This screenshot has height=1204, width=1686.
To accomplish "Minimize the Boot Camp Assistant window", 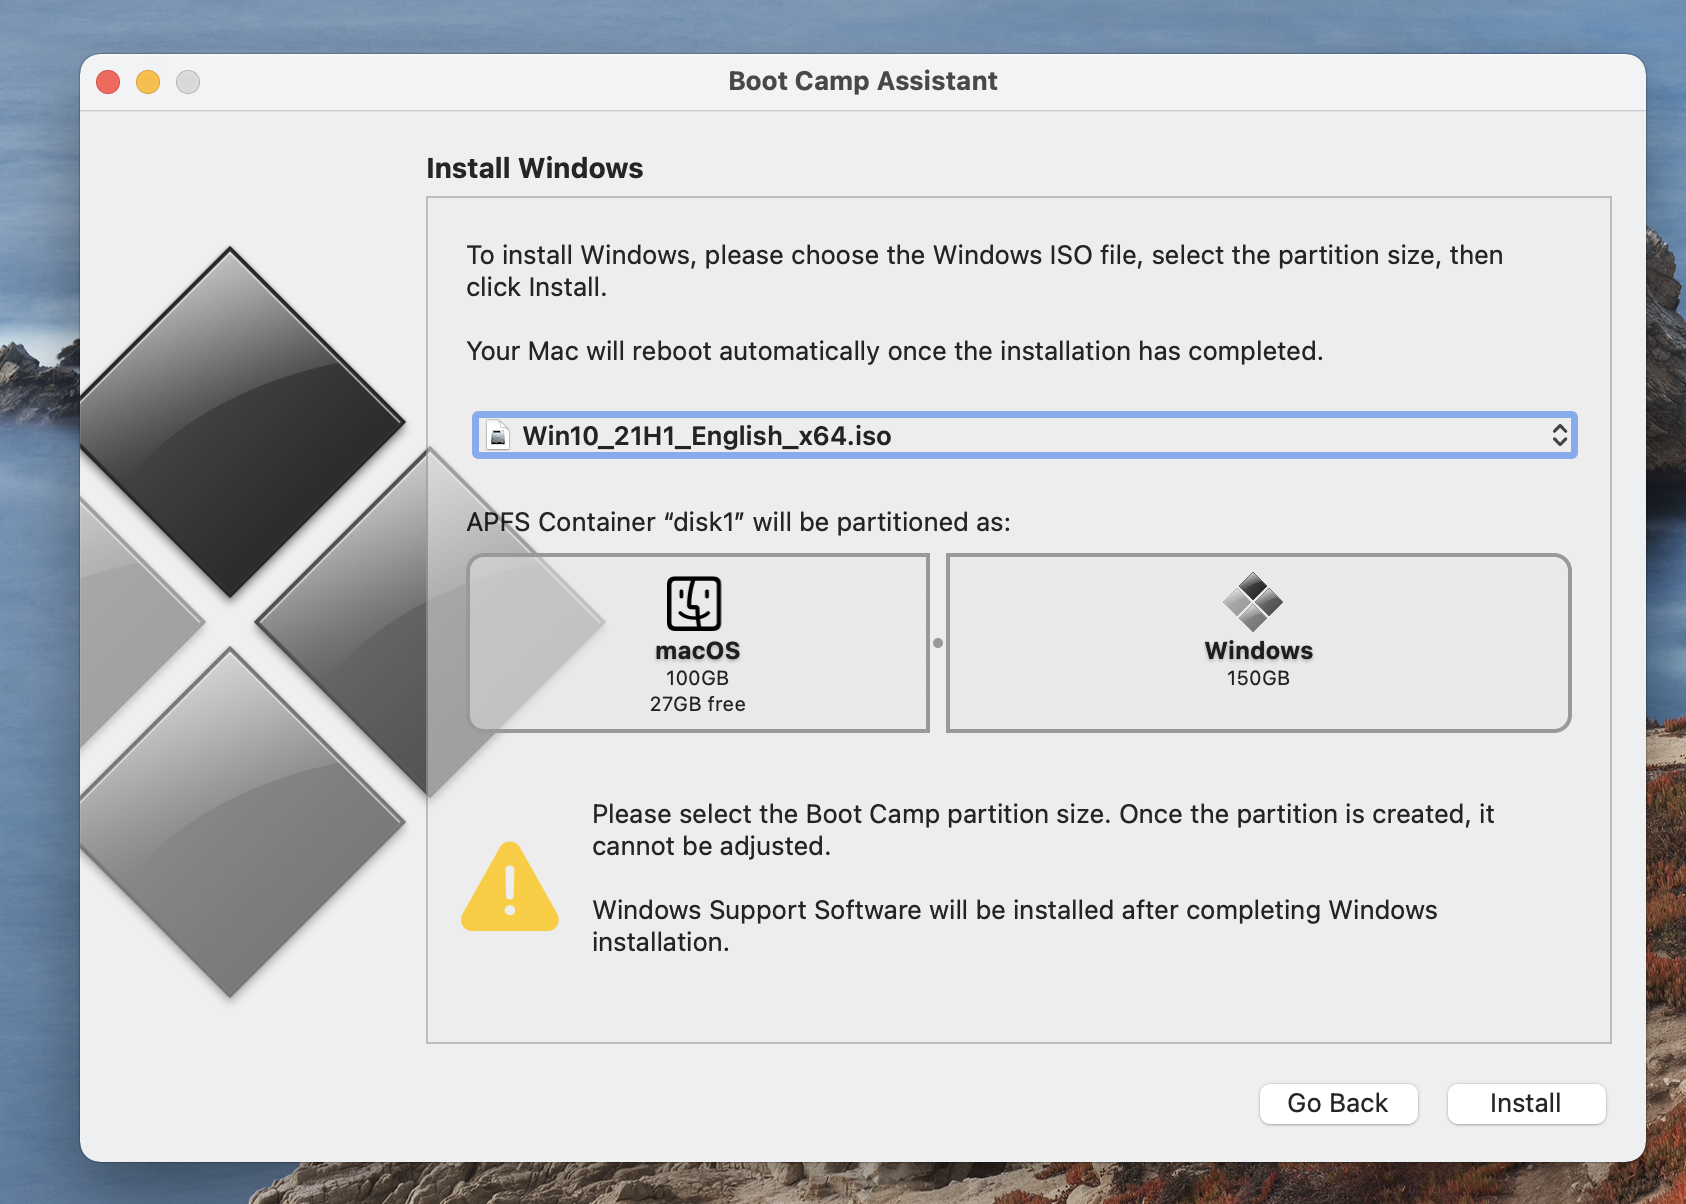I will (x=148, y=82).
